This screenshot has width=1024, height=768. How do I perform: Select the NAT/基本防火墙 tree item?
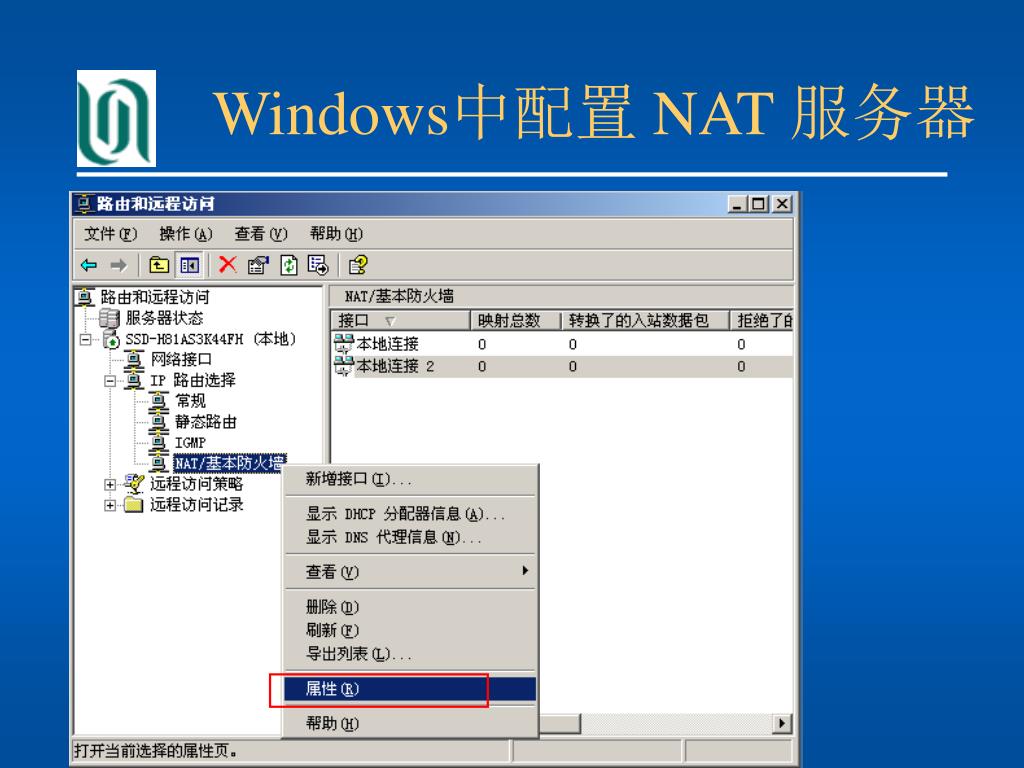[229, 463]
